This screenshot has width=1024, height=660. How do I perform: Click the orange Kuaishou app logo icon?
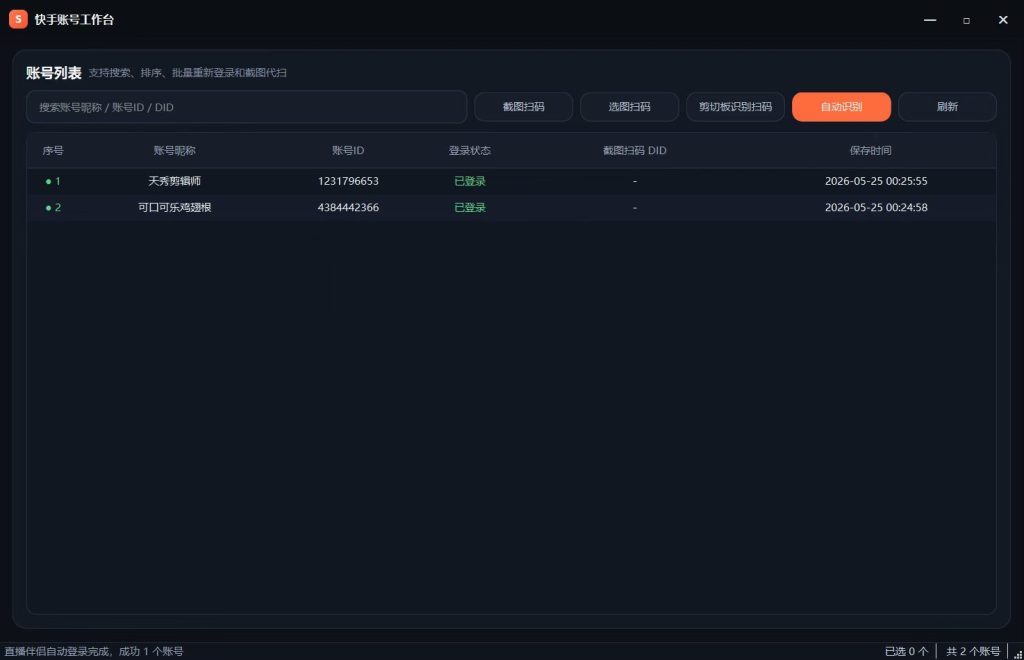click(x=18, y=20)
